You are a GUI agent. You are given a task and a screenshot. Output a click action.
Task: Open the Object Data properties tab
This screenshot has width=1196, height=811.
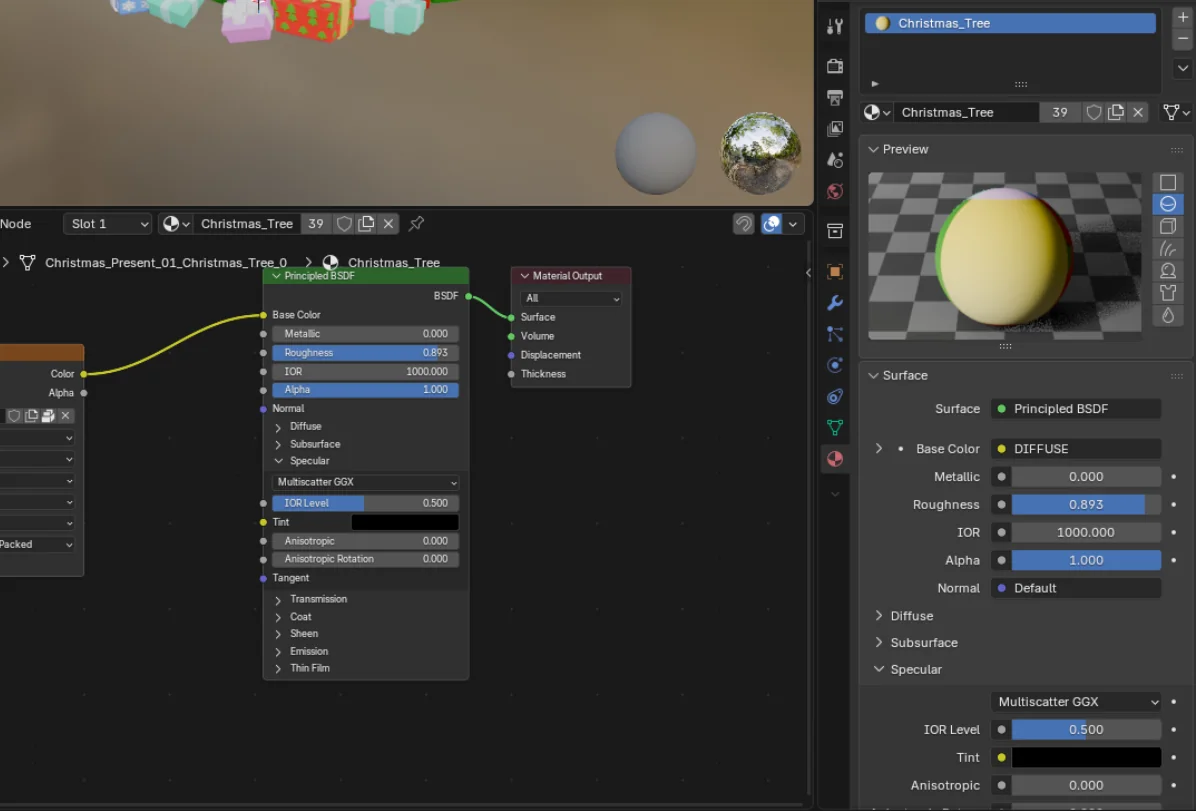(x=835, y=427)
